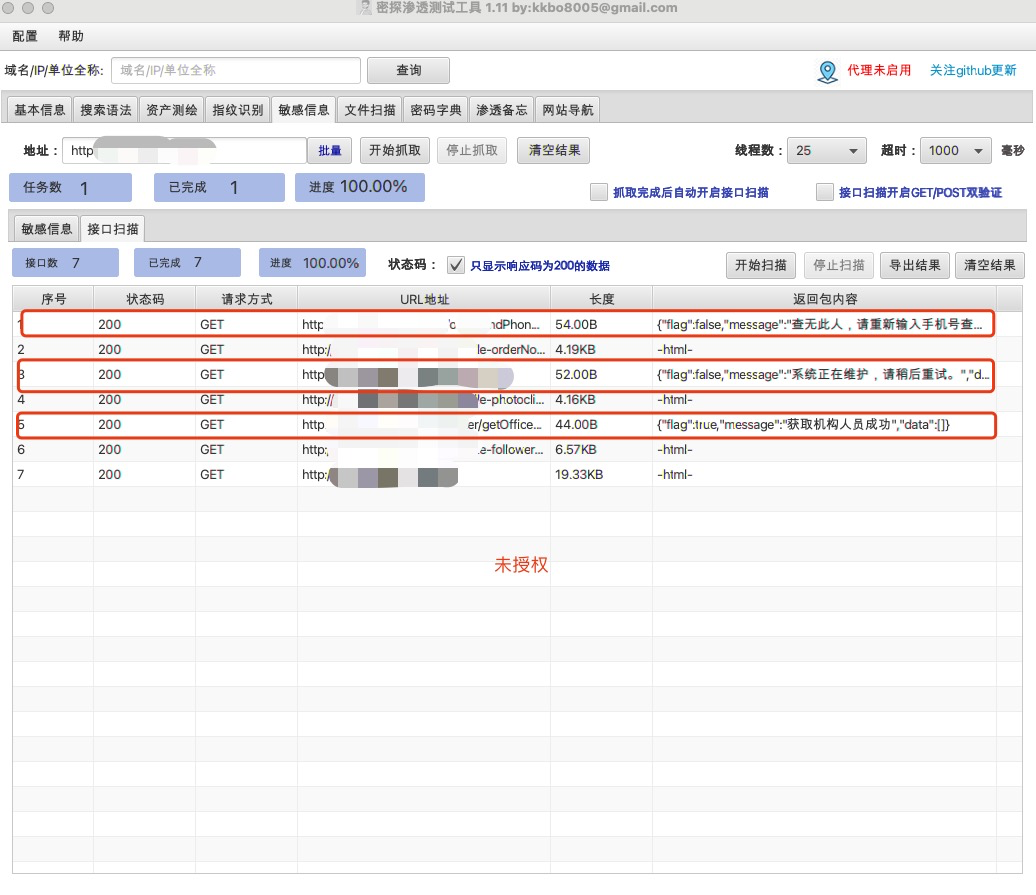Open the 超时 dropdown showing 1000
This screenshot has height=895, width=1036.
(956, 151)
